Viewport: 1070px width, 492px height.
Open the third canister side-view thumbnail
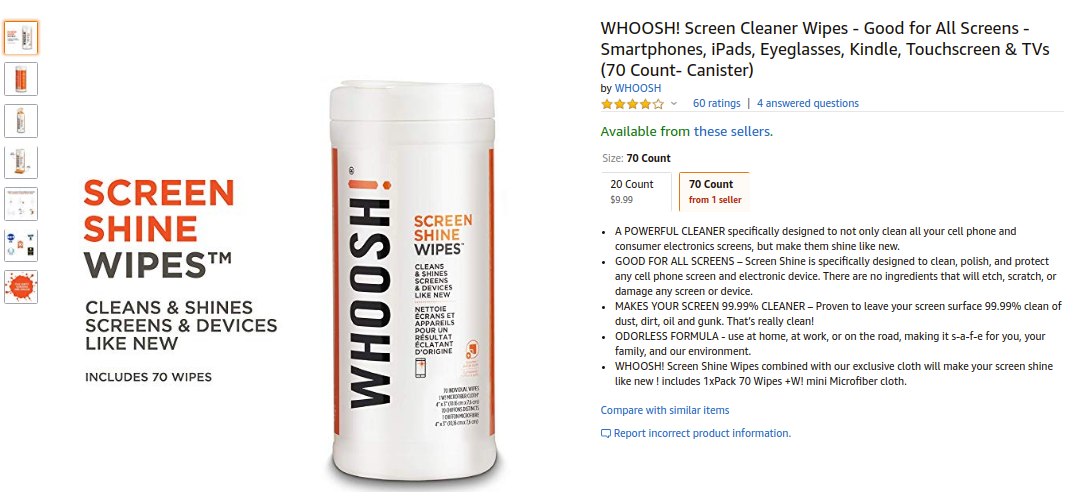click(20, 121)
